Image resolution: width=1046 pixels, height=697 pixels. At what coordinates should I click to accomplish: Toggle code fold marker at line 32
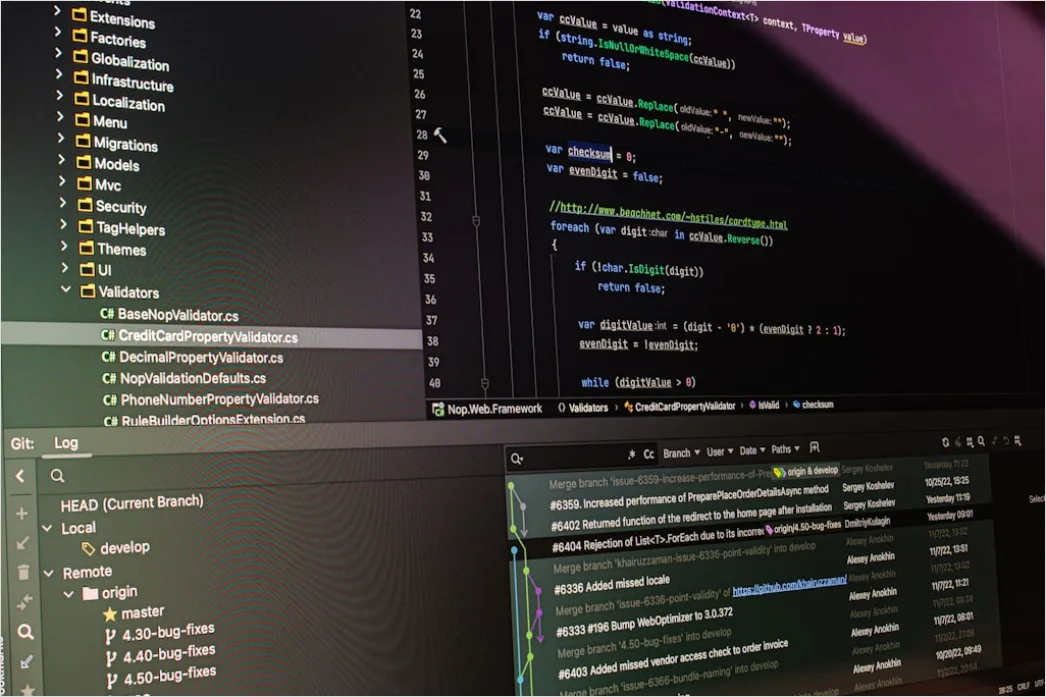[476, 220]
